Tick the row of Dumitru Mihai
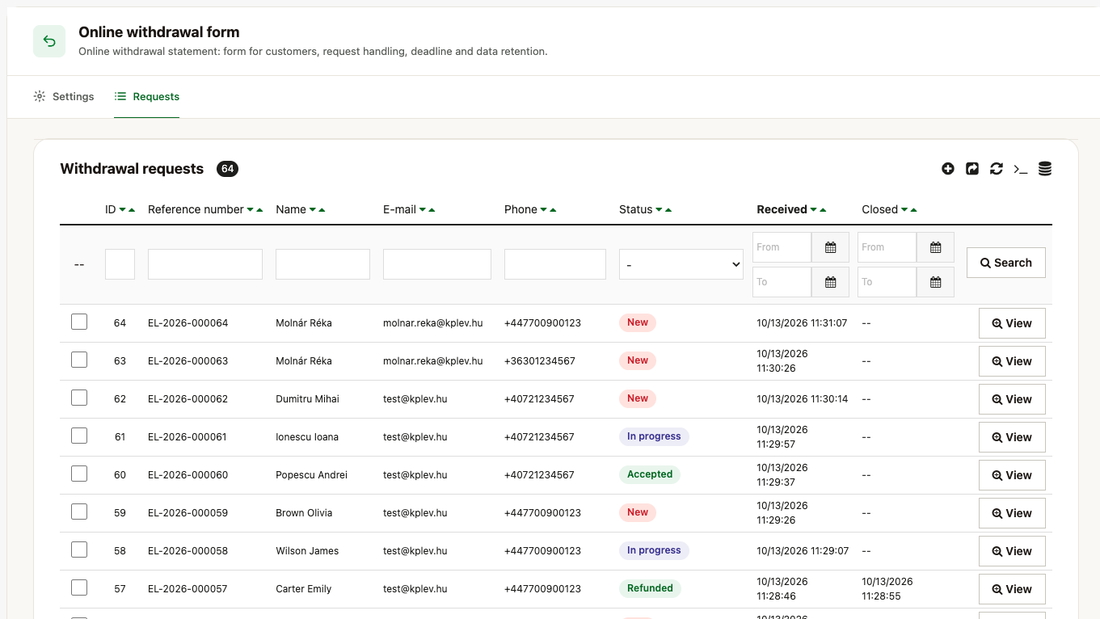 pos(79,398)
